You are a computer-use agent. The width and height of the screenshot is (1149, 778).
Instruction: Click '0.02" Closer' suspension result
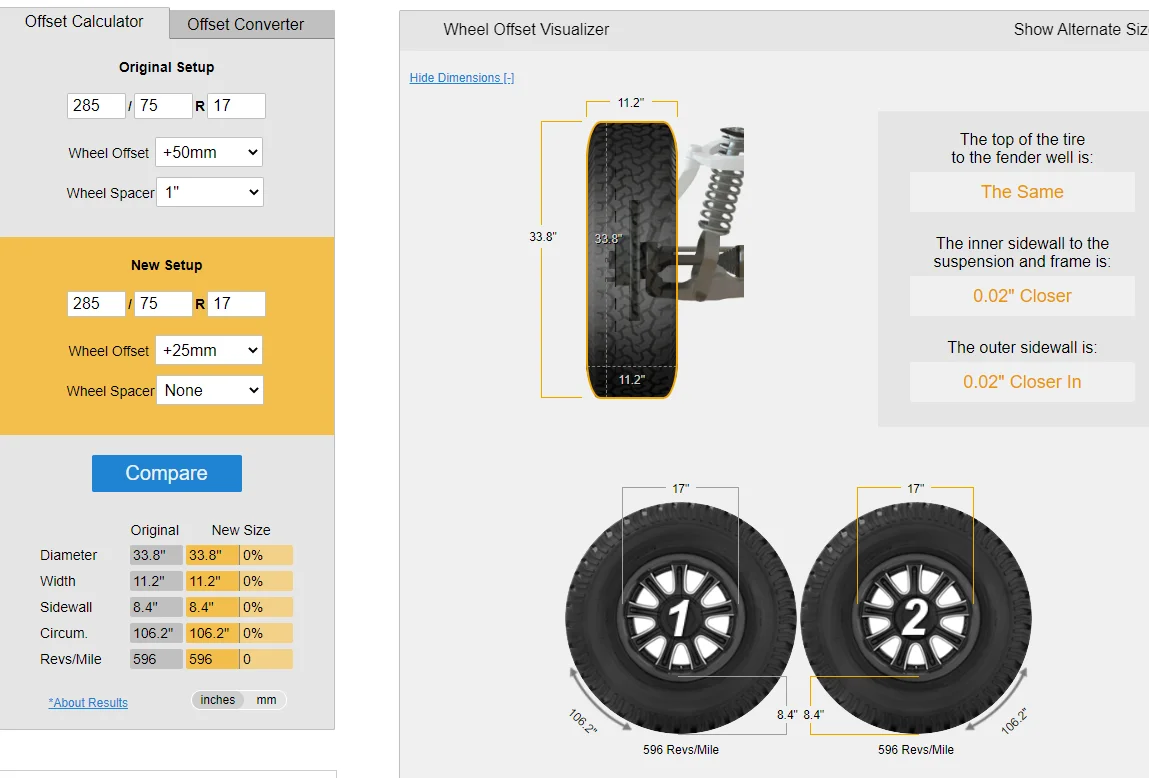[x=1022, y=296]
